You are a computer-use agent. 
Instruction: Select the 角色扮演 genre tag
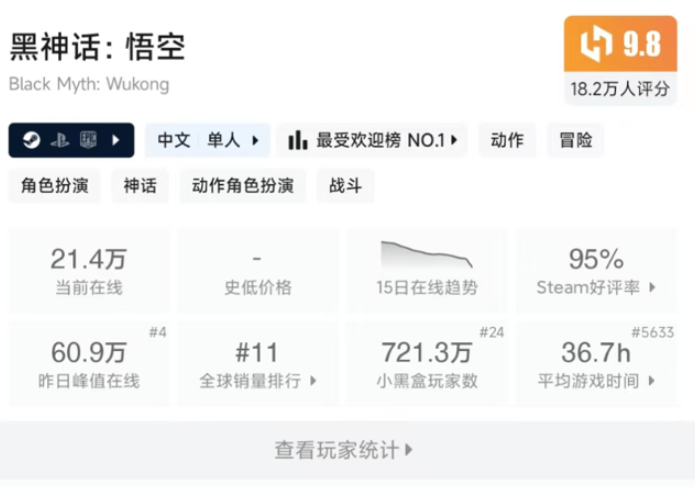(x=55, y=185)
